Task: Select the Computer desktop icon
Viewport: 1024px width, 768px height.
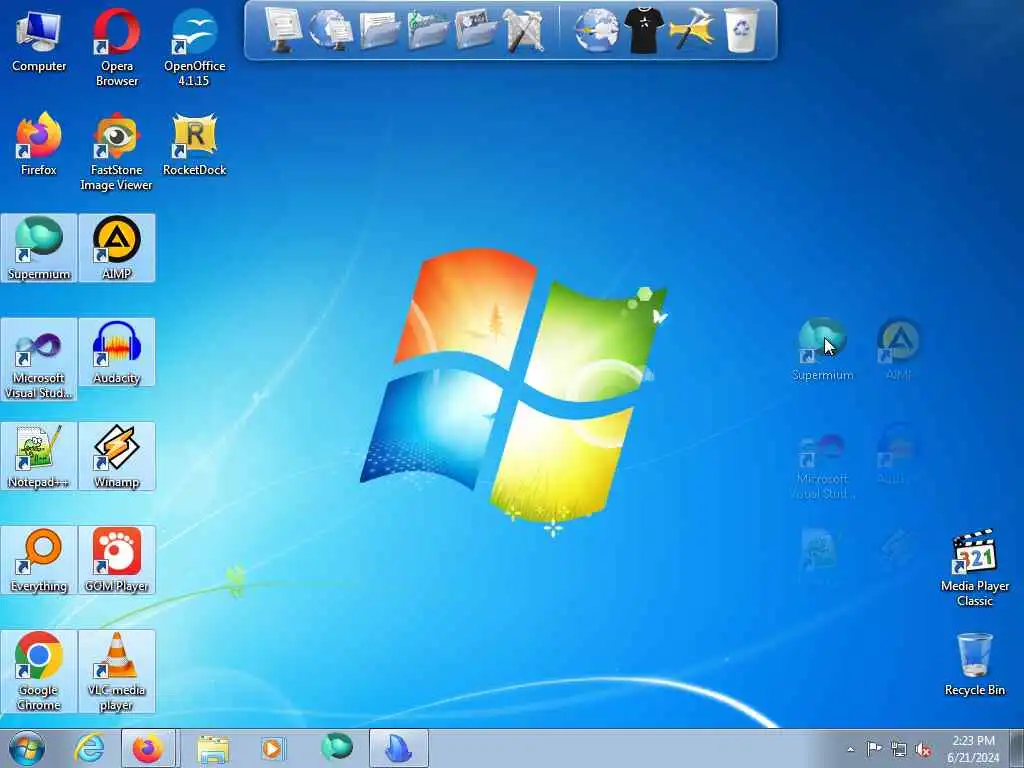Action: pyautogui.click(x=39, y=41)
